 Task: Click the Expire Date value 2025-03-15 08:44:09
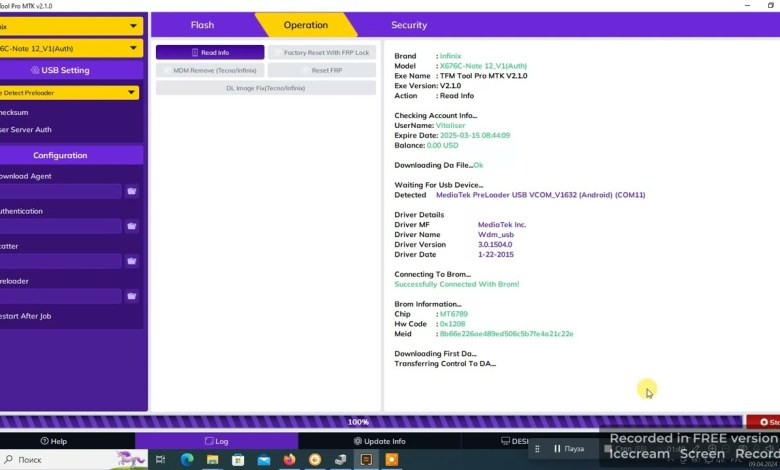(x=475, y=135)
